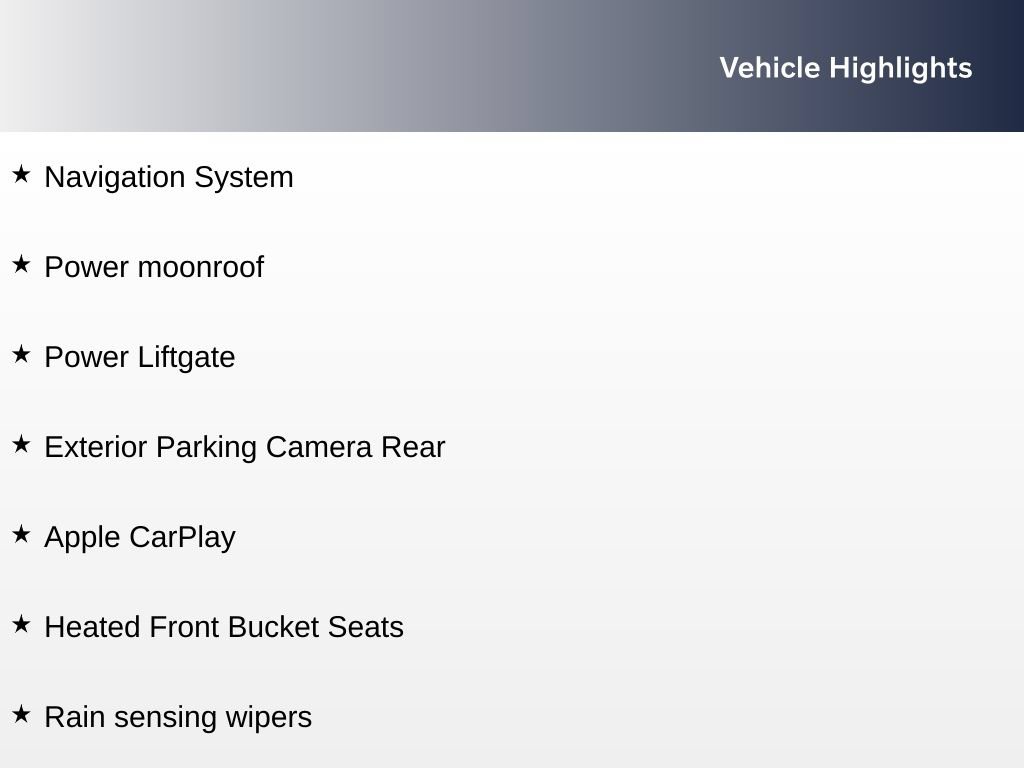Viewport: 1024px width, 768px height.
Task: Click the Heated Front Bucket Seats text
Action: click(224, 627)
